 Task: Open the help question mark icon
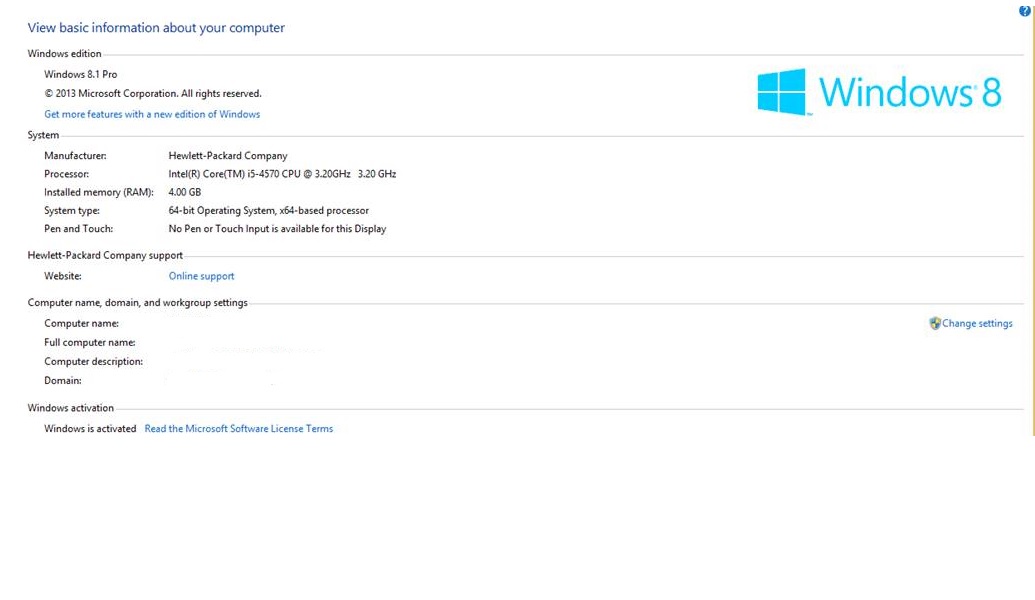(x=1024, y=11)
